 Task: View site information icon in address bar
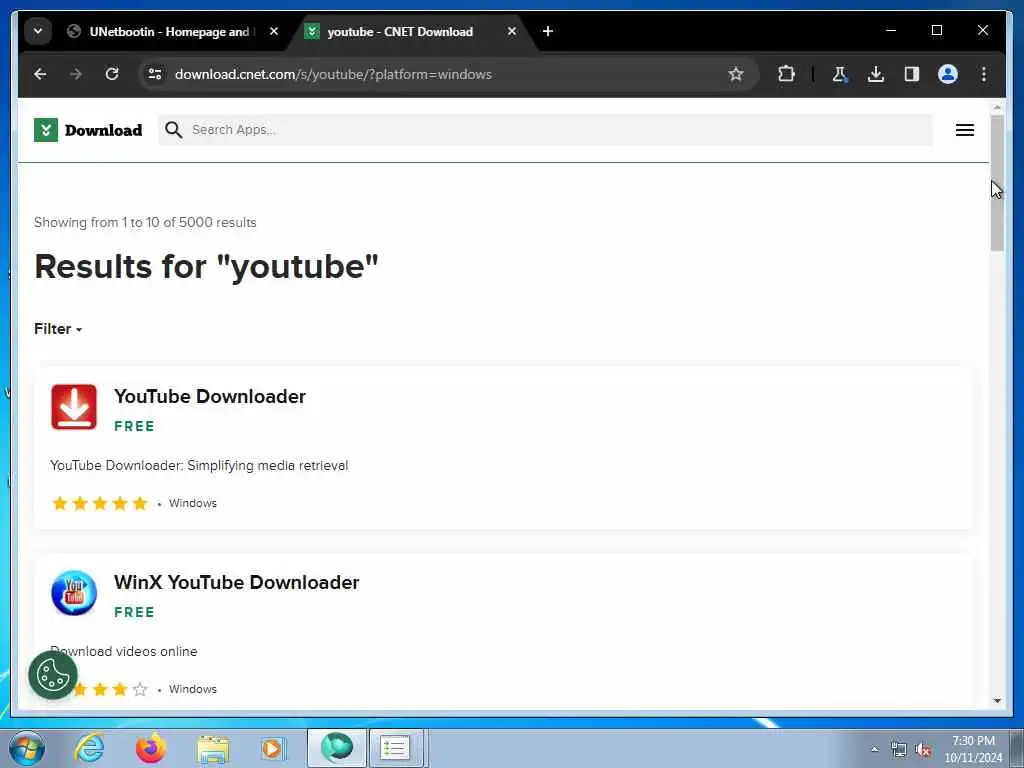(155, 74)
